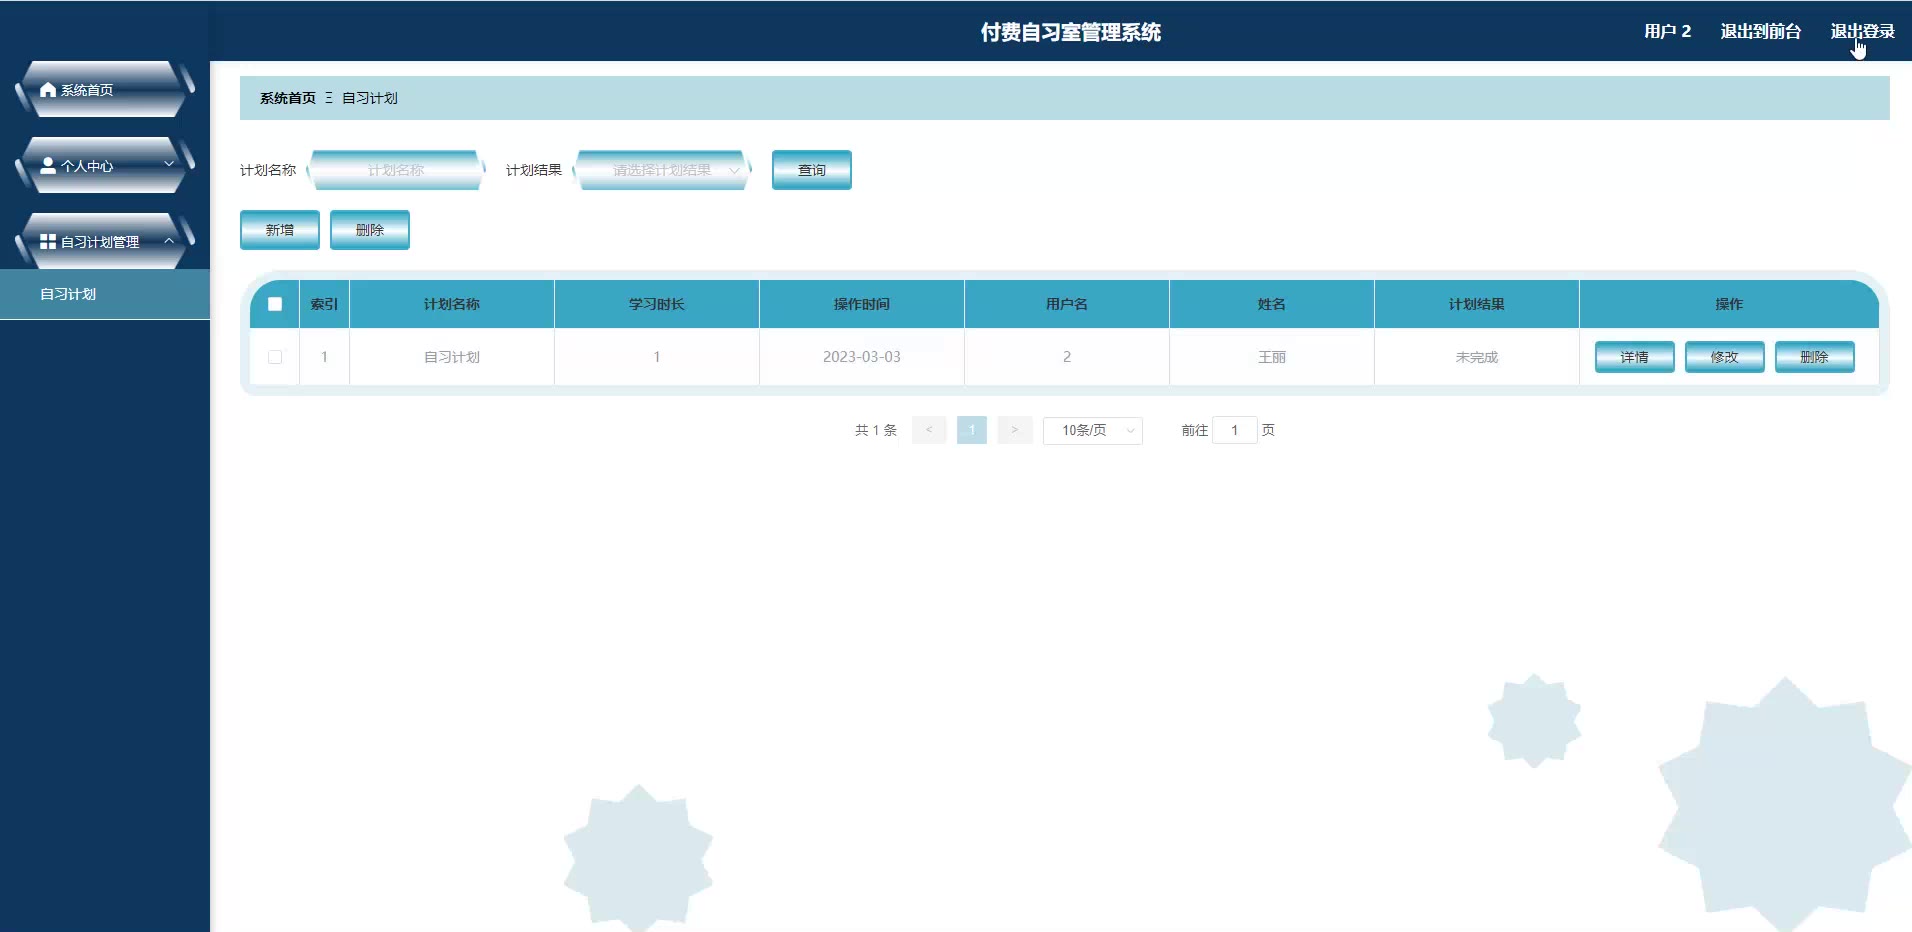Open 详情 for the 自习计划 row
1912x932 pixels.
pos(1634,357)
